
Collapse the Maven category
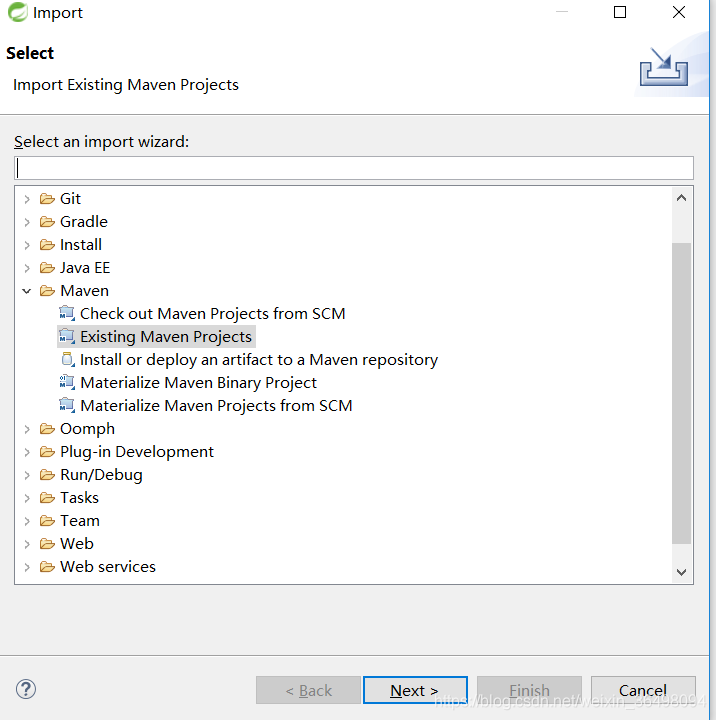[27, 291]
